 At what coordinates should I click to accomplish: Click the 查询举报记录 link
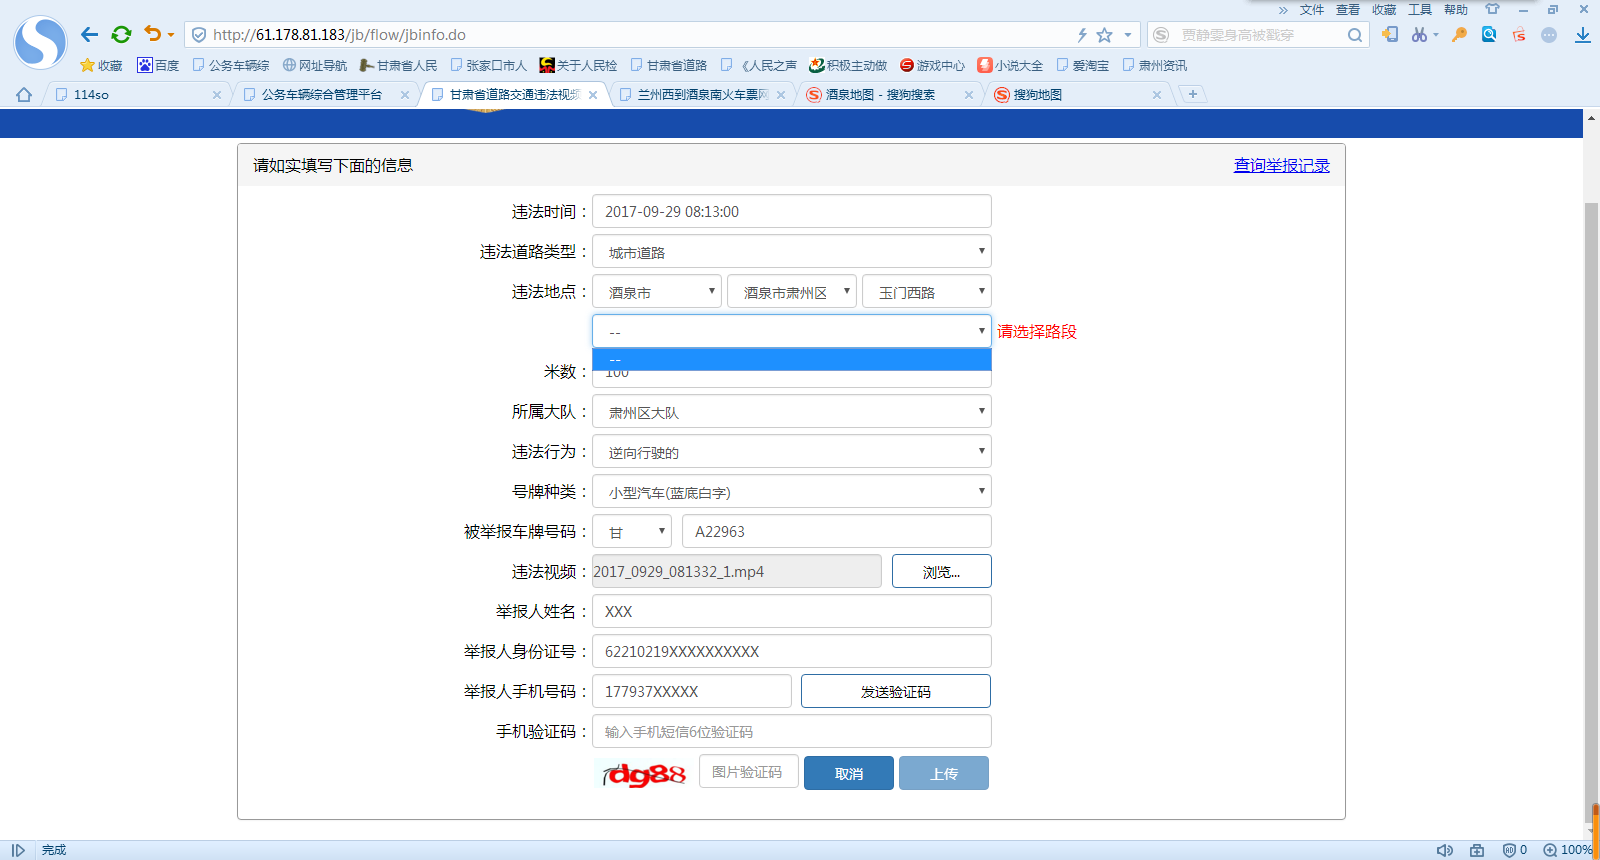pos(1281,165)
